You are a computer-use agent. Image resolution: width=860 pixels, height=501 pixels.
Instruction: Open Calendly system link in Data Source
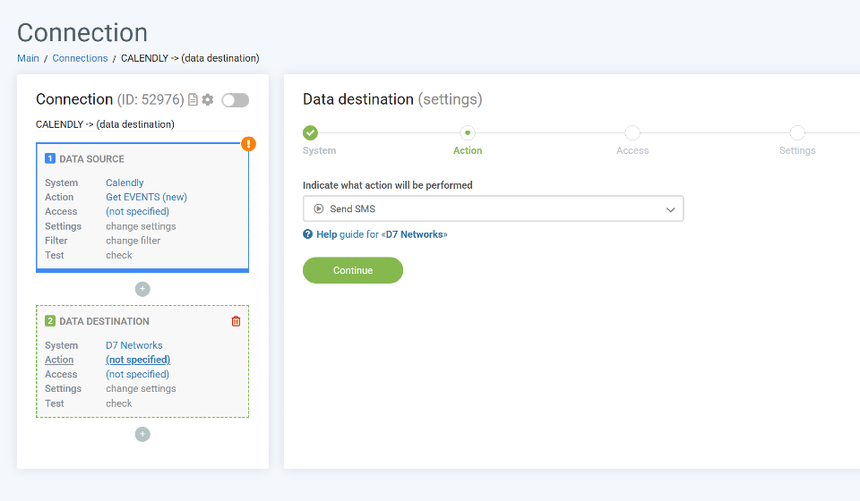pos(125,183)
